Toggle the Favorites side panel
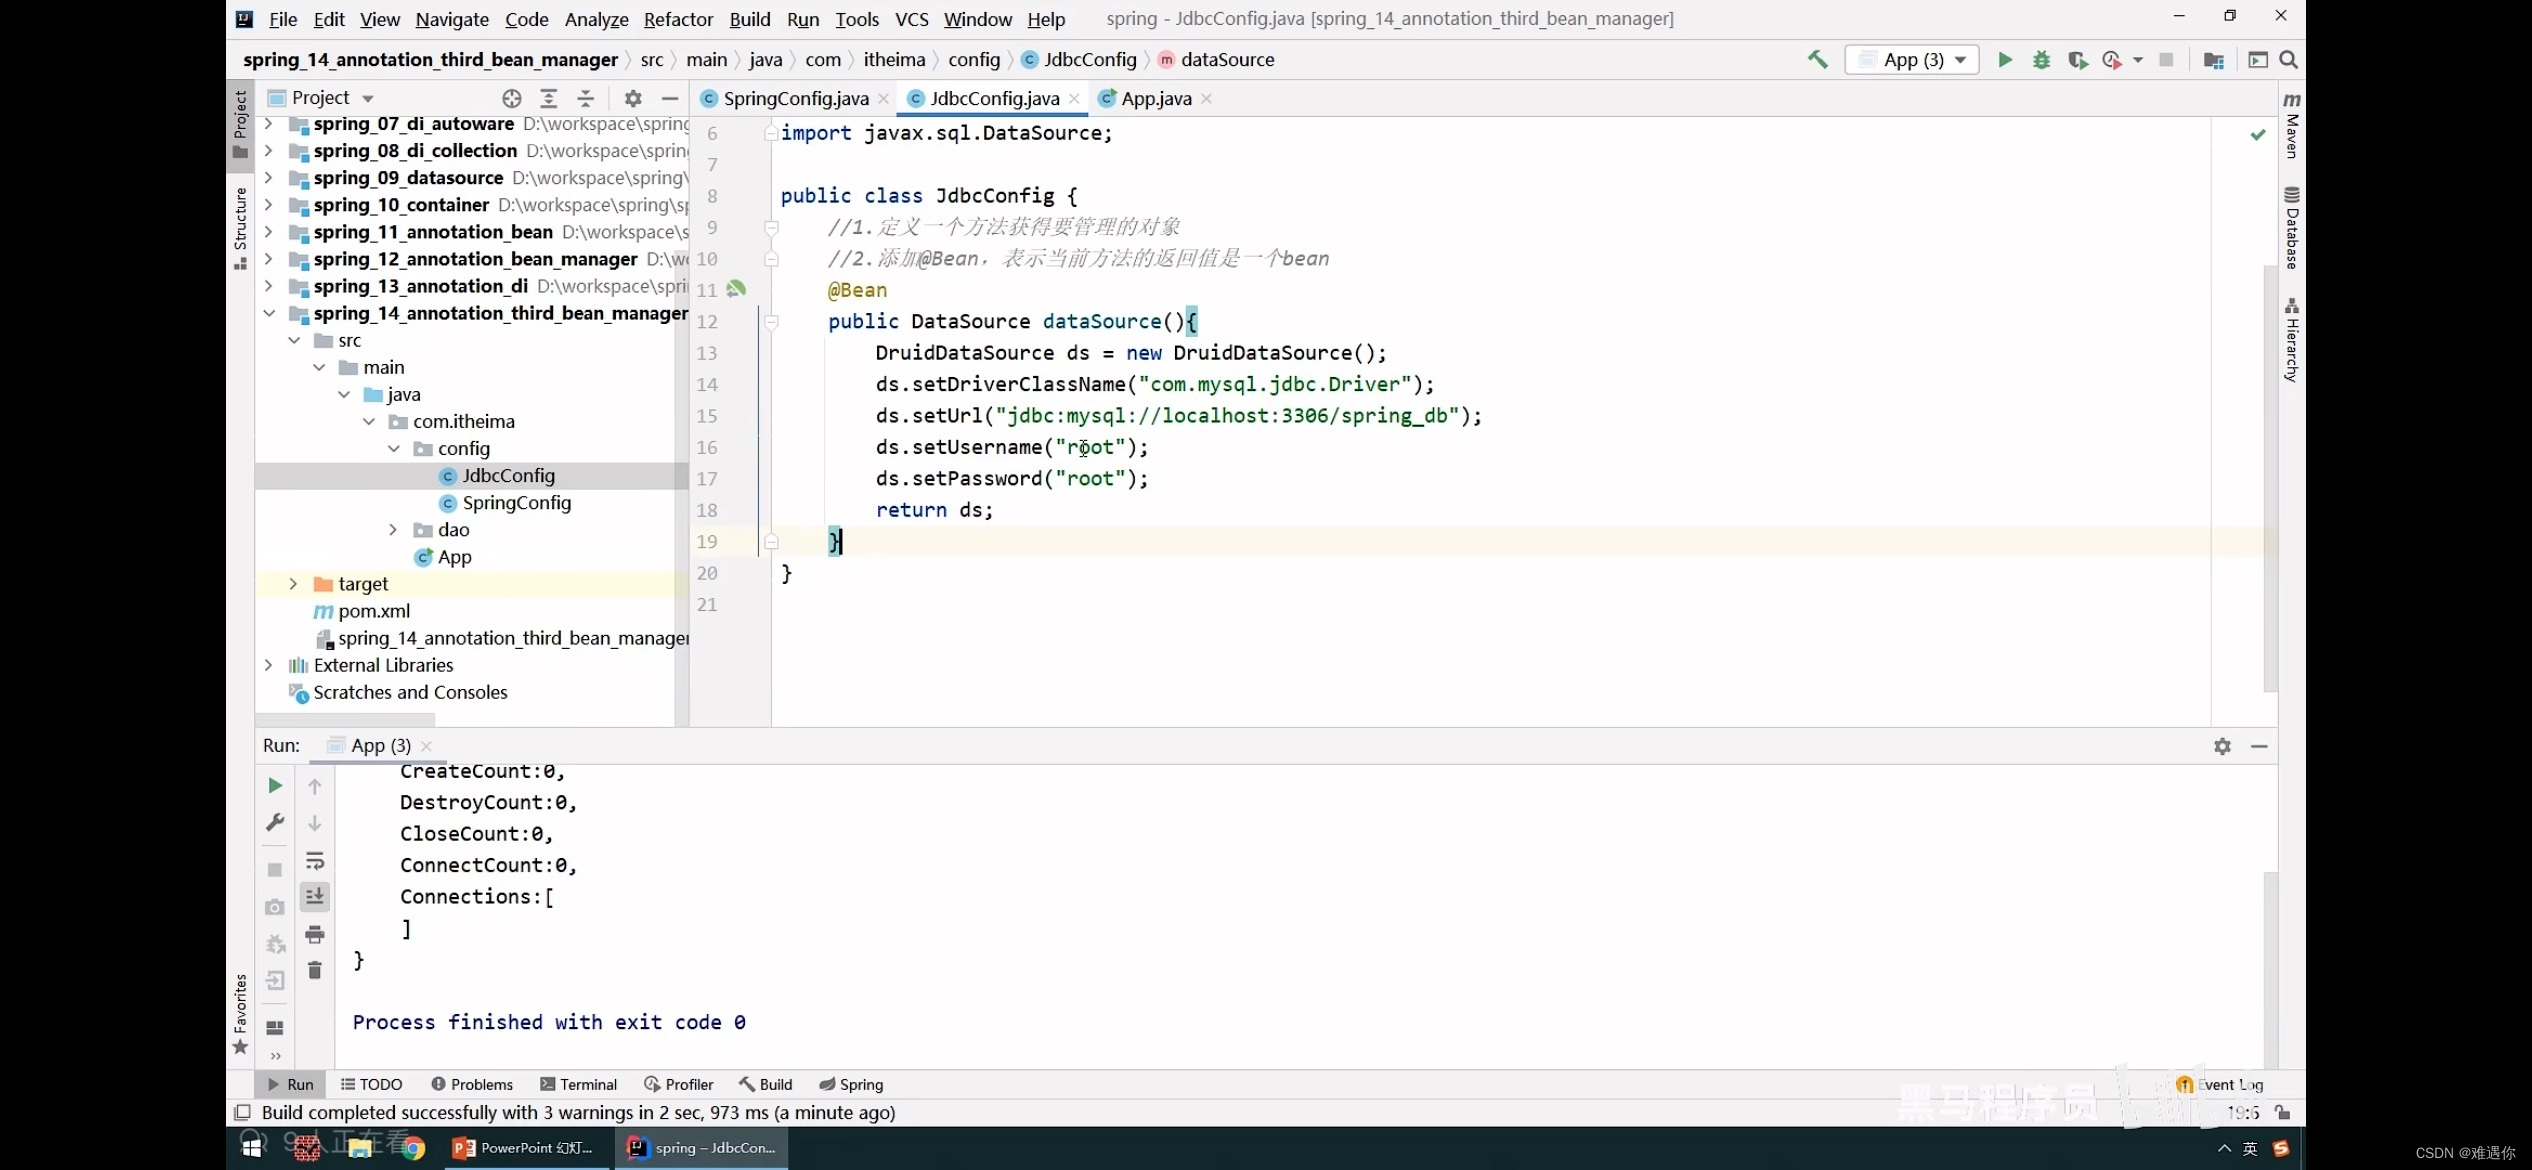Screen dimensions: 2532x1170 (x=240, y=1014)
